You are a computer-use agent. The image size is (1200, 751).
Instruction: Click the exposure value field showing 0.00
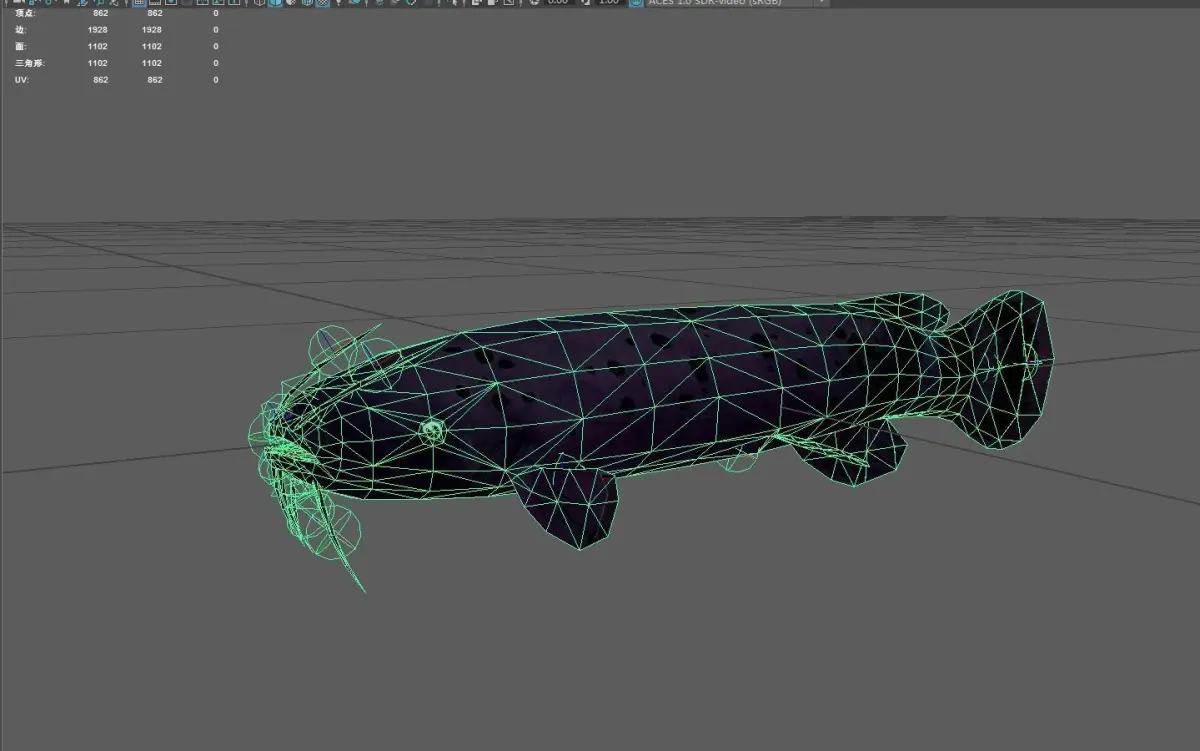(x=558, y=3)
